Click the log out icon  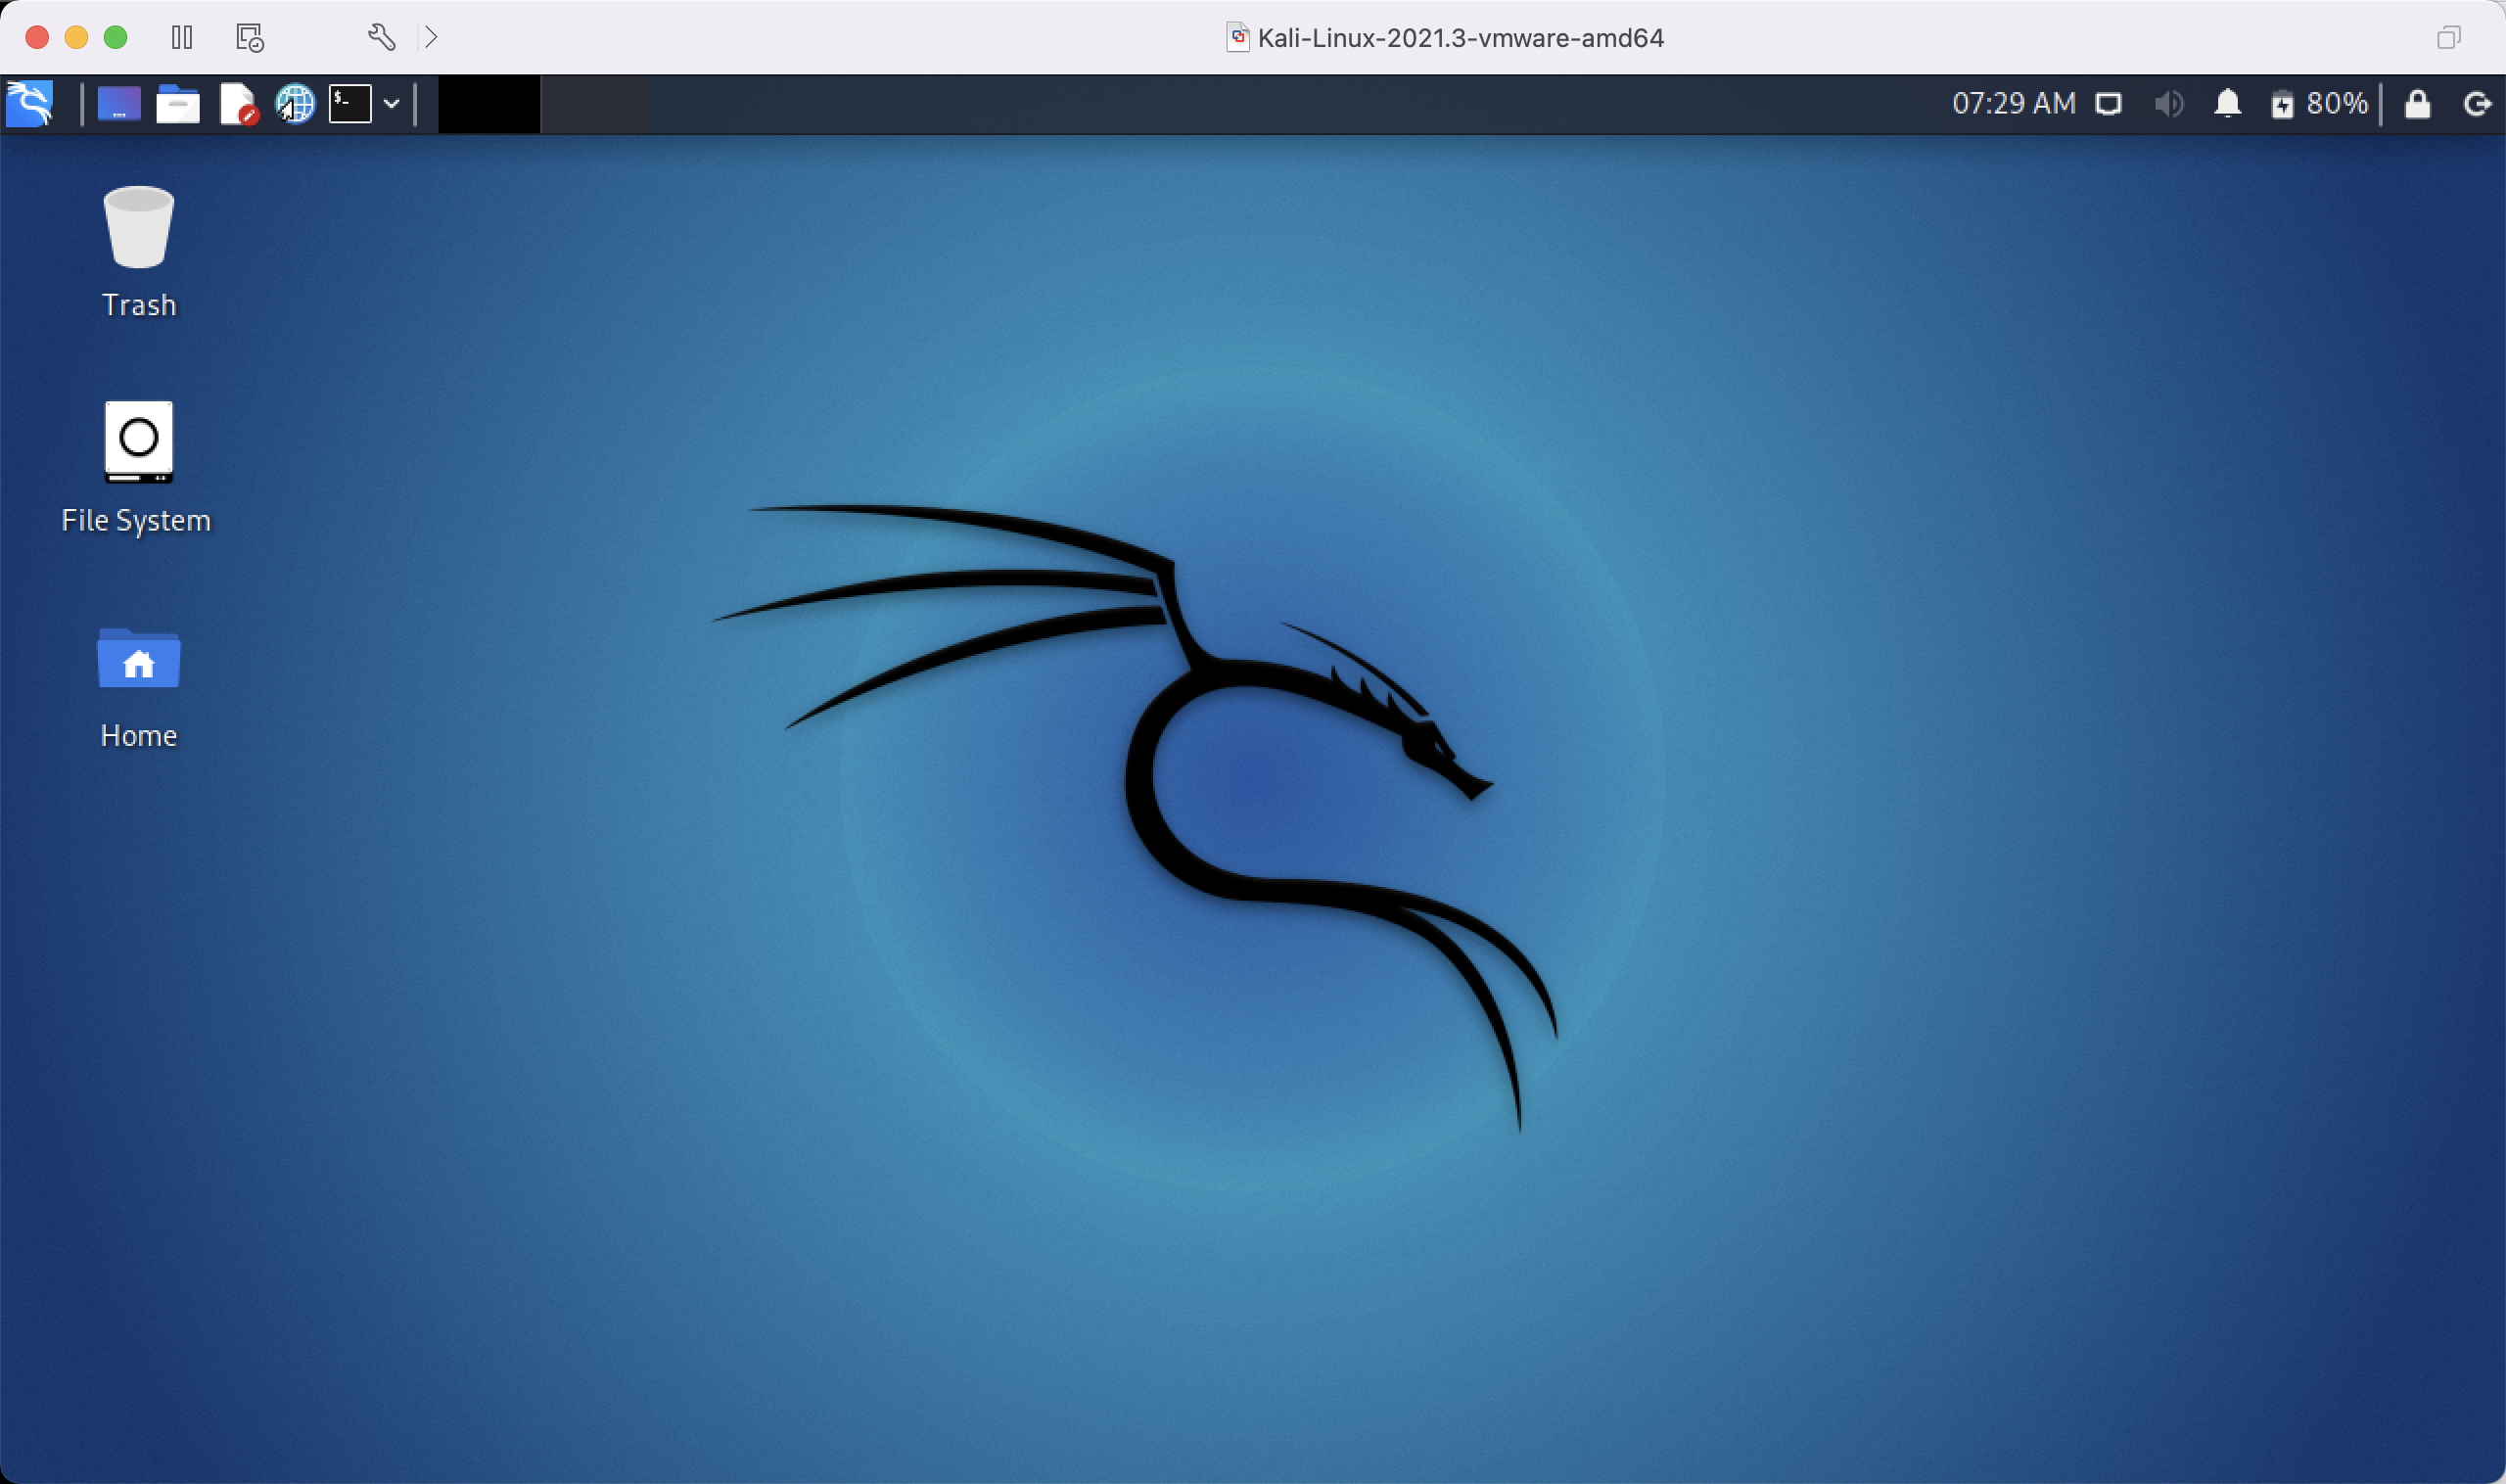pyautogui.click(x=2476, y=104)
